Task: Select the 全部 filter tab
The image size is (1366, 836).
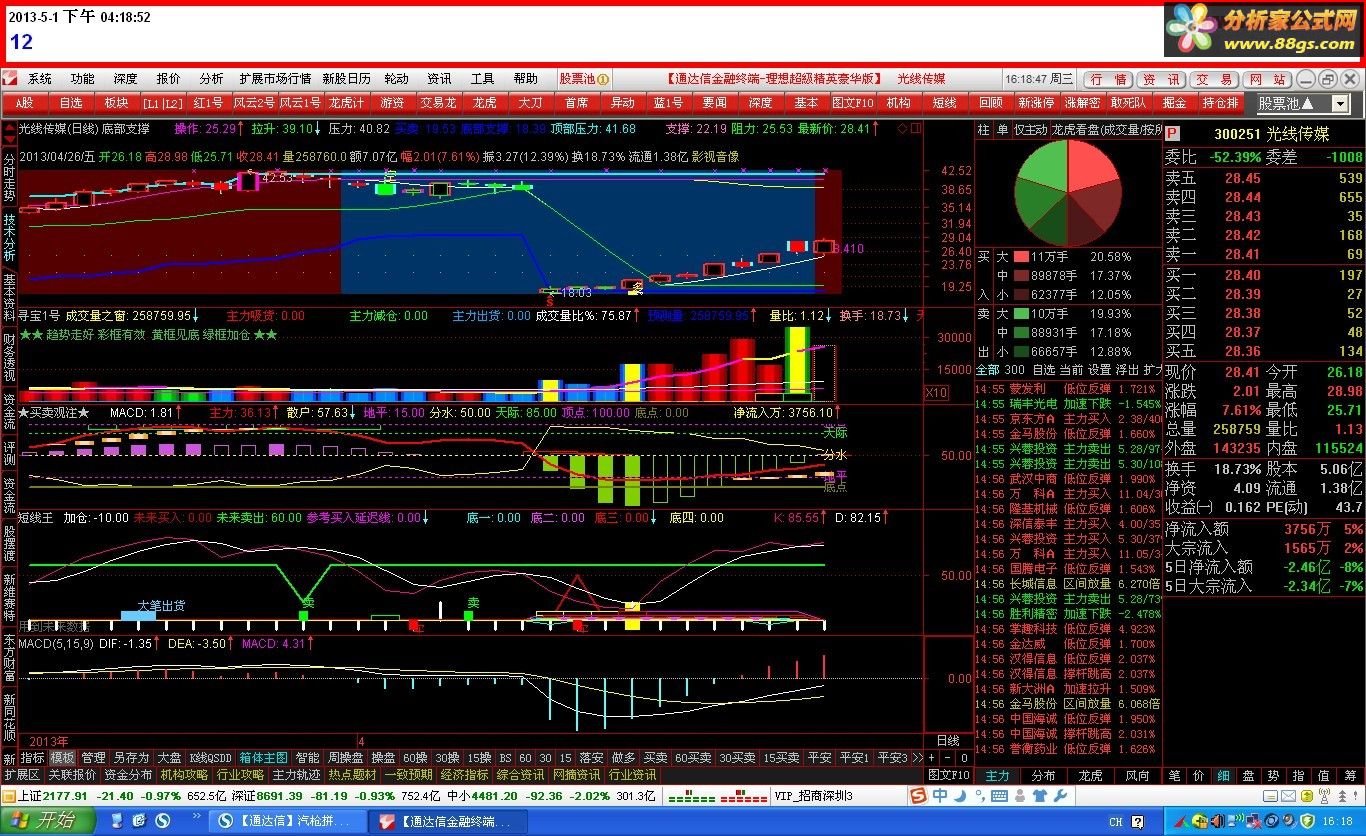Action: [987, 370]
